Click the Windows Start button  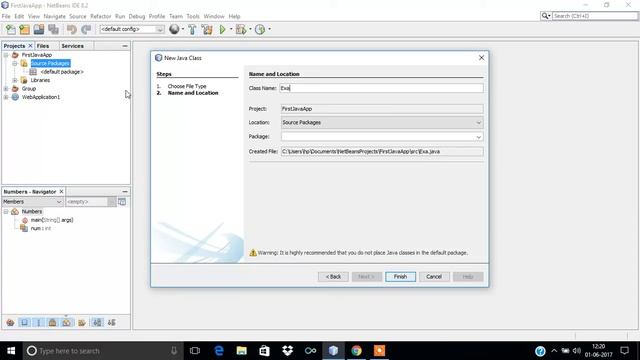[11, 351]
